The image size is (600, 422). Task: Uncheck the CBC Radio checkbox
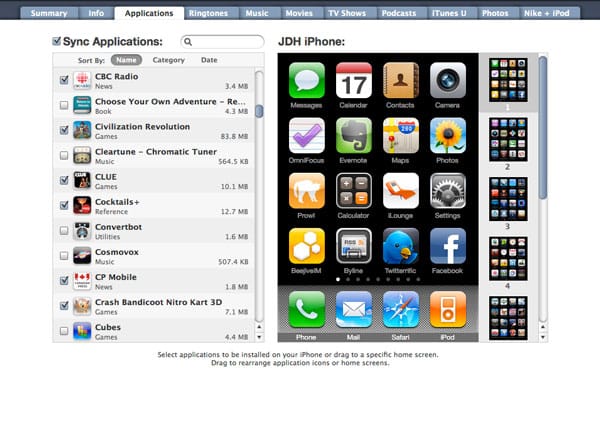64,80
